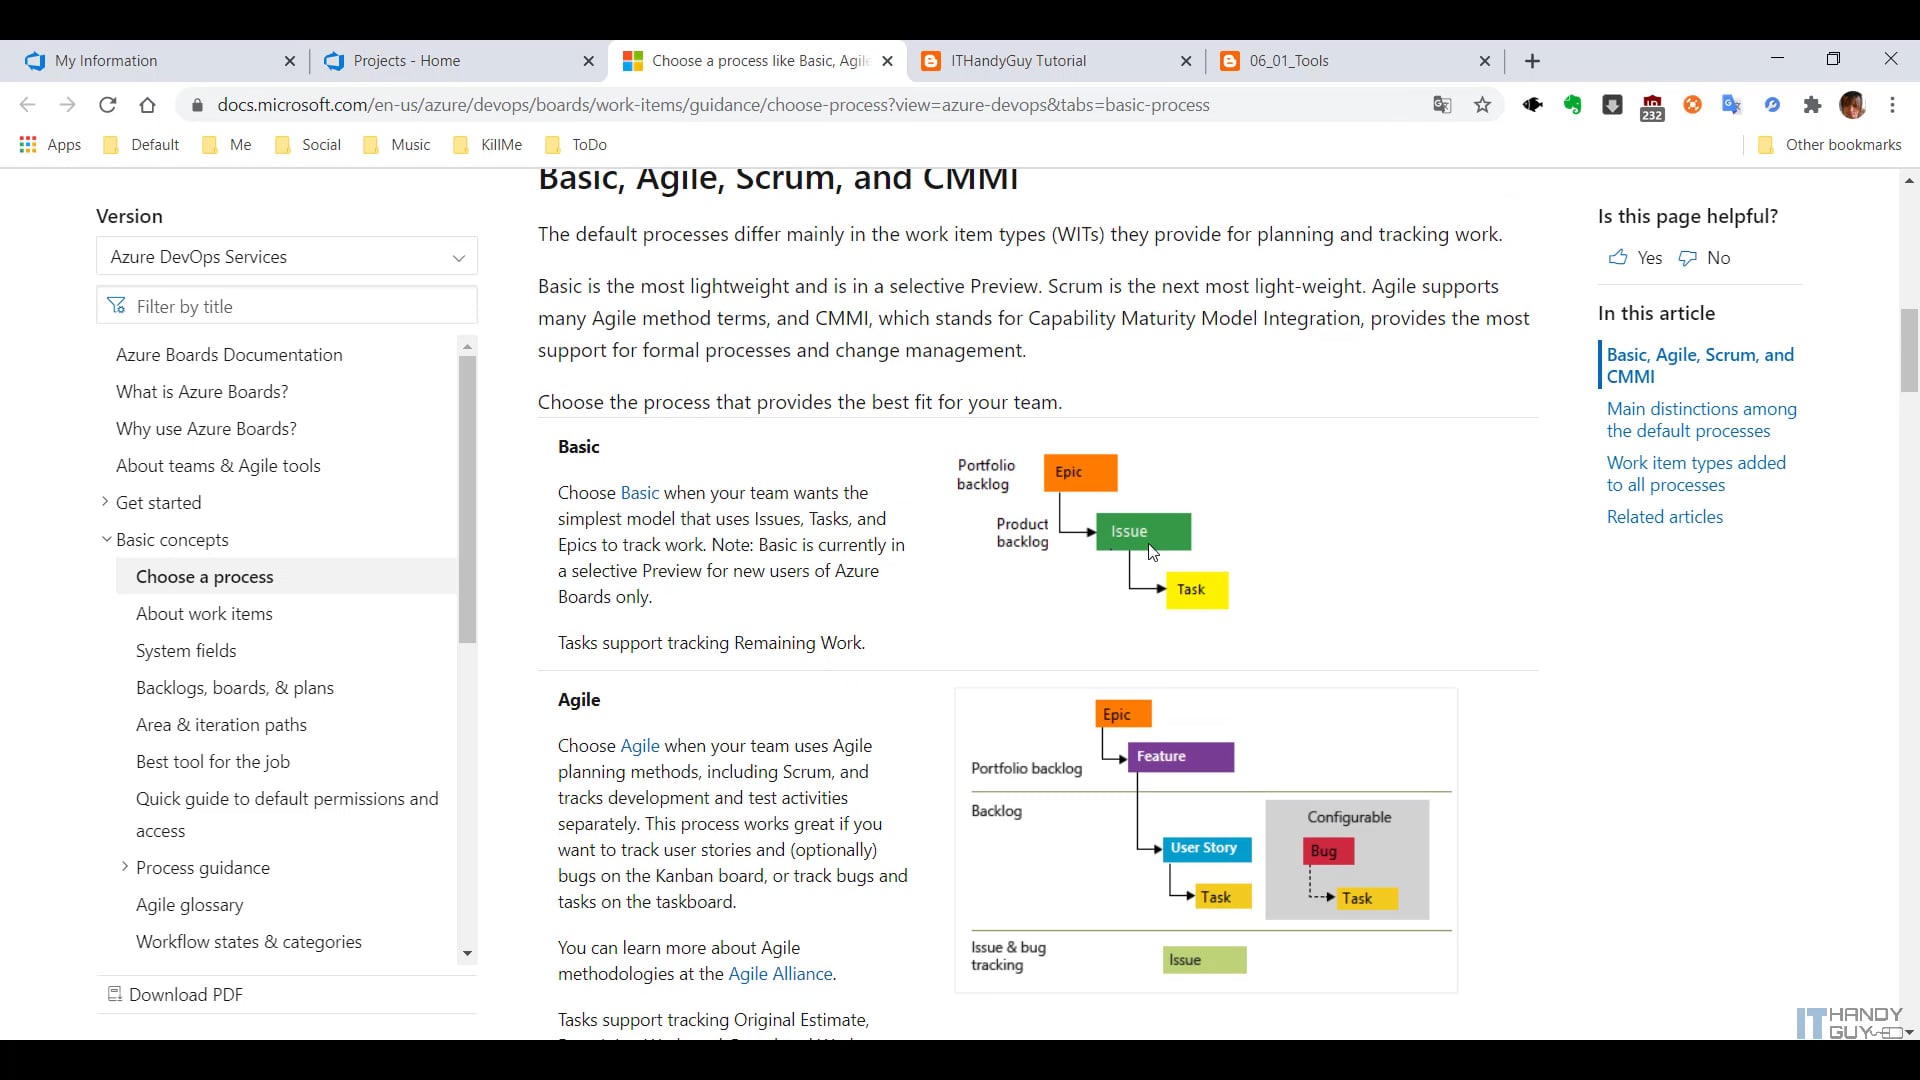Expand the Process guidance subsection

tap(125, 867)
